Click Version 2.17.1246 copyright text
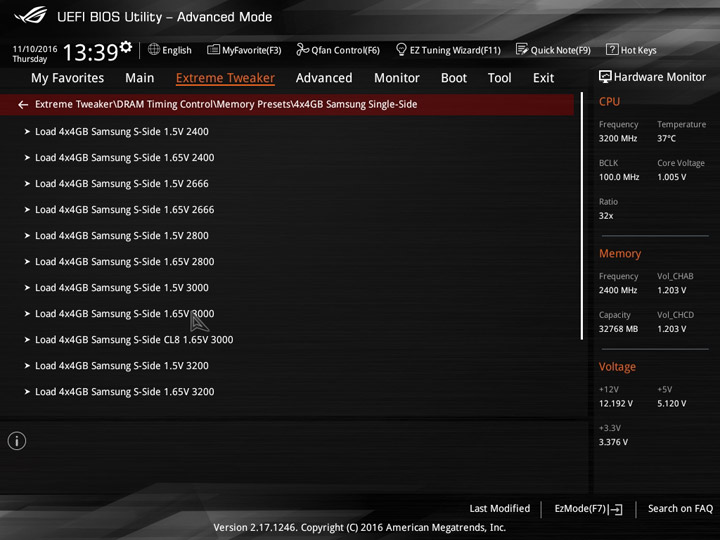 click(x=360, y=528)
